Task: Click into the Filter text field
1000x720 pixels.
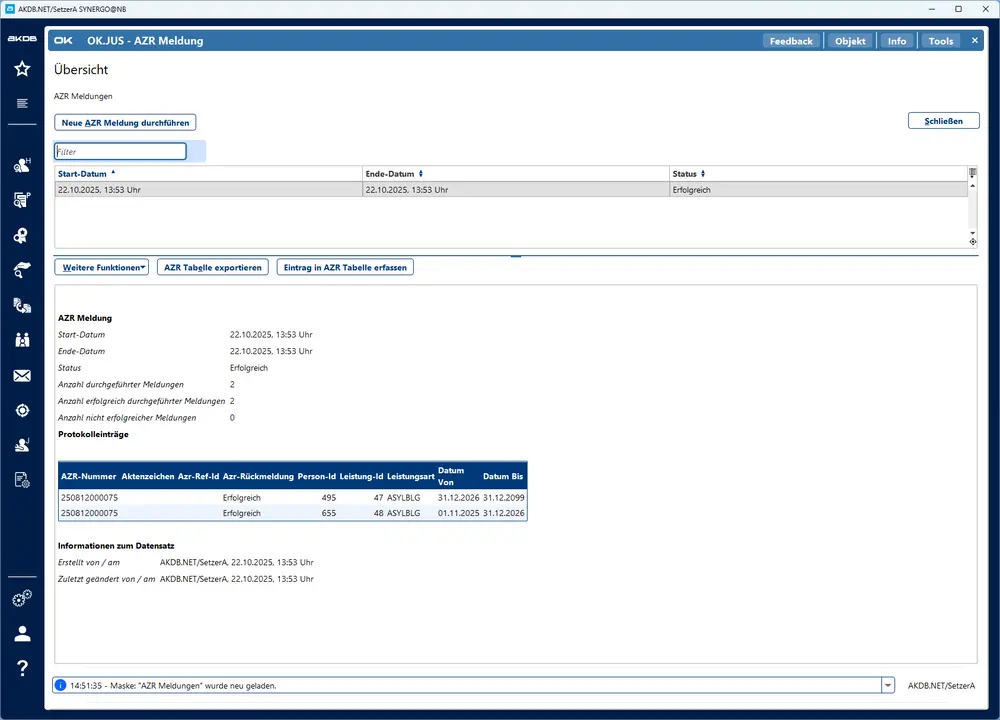Action: [120, 152]
